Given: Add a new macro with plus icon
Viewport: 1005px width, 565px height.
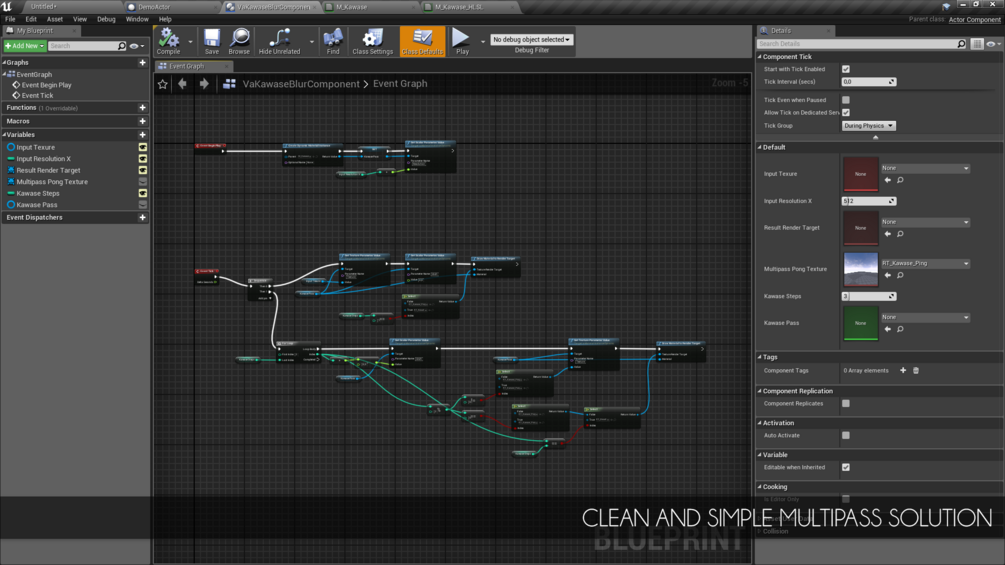Looking at the screenshot, I should (142, 121).
